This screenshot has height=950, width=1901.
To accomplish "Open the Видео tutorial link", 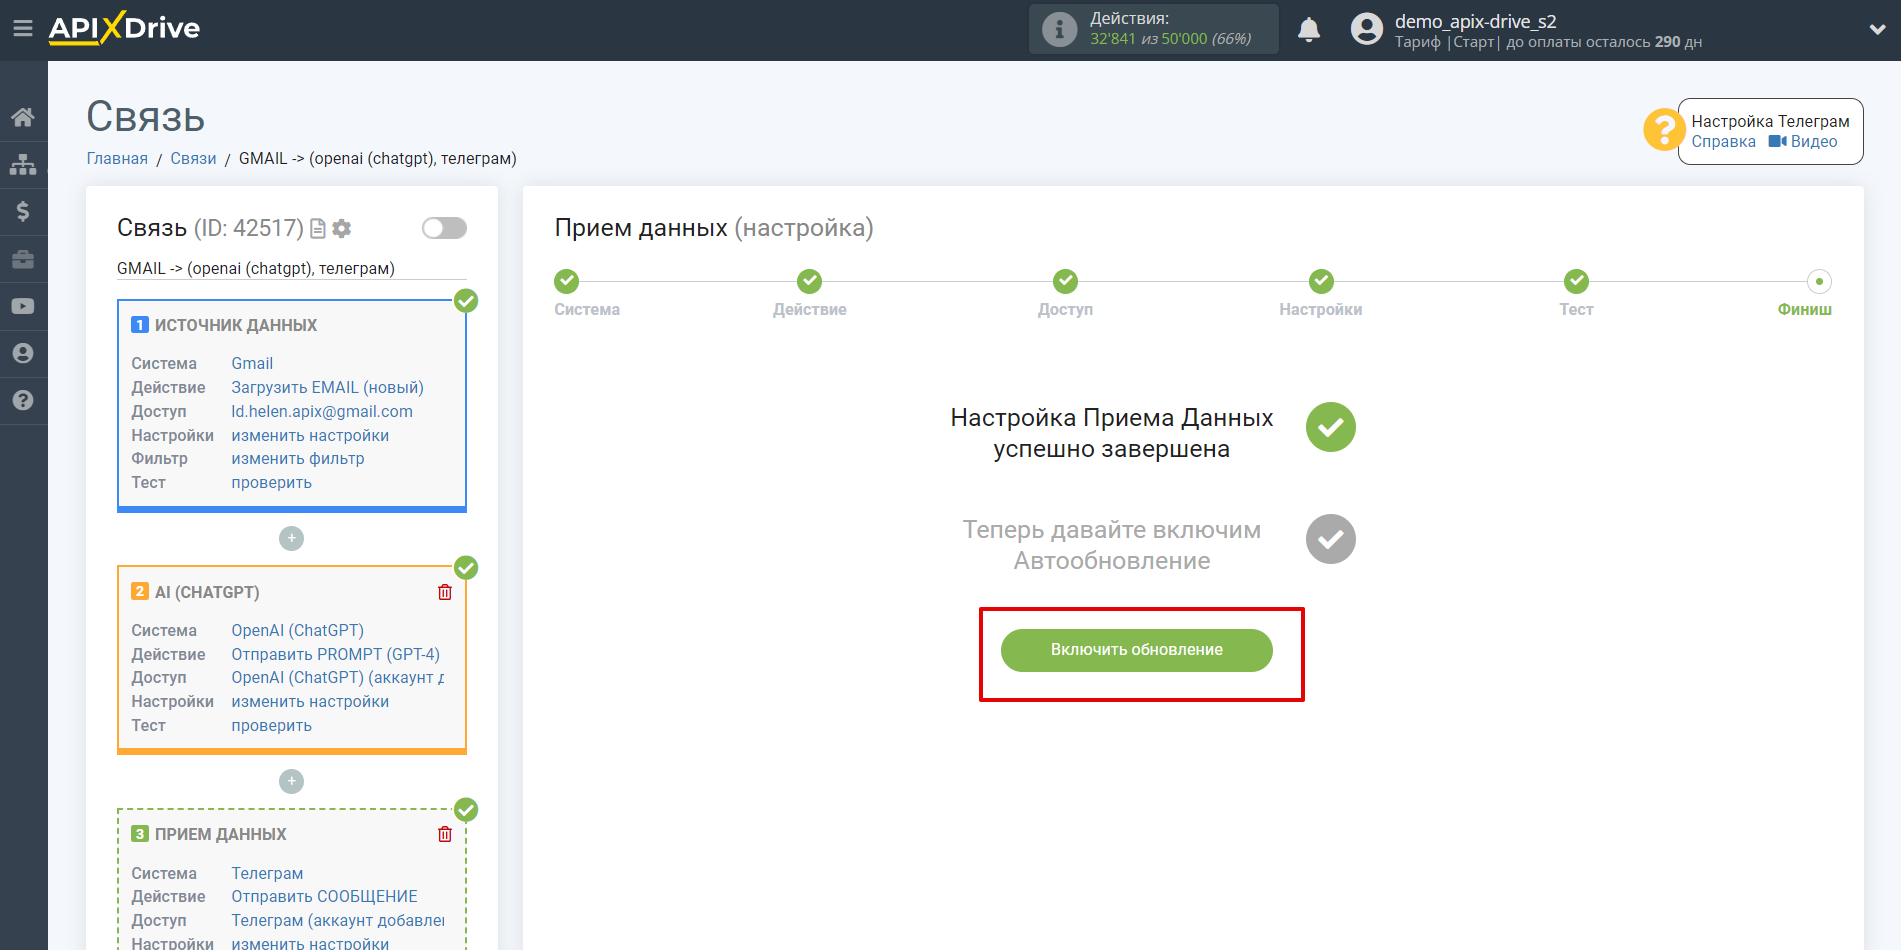I will tap(1803, 142).
